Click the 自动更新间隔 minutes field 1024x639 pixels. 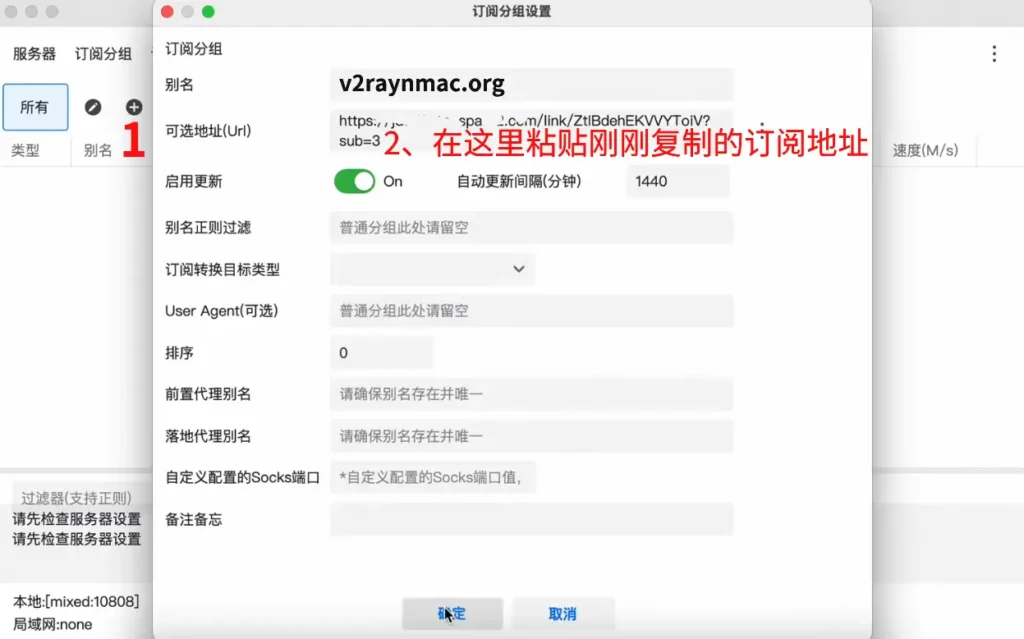[677, 181]
